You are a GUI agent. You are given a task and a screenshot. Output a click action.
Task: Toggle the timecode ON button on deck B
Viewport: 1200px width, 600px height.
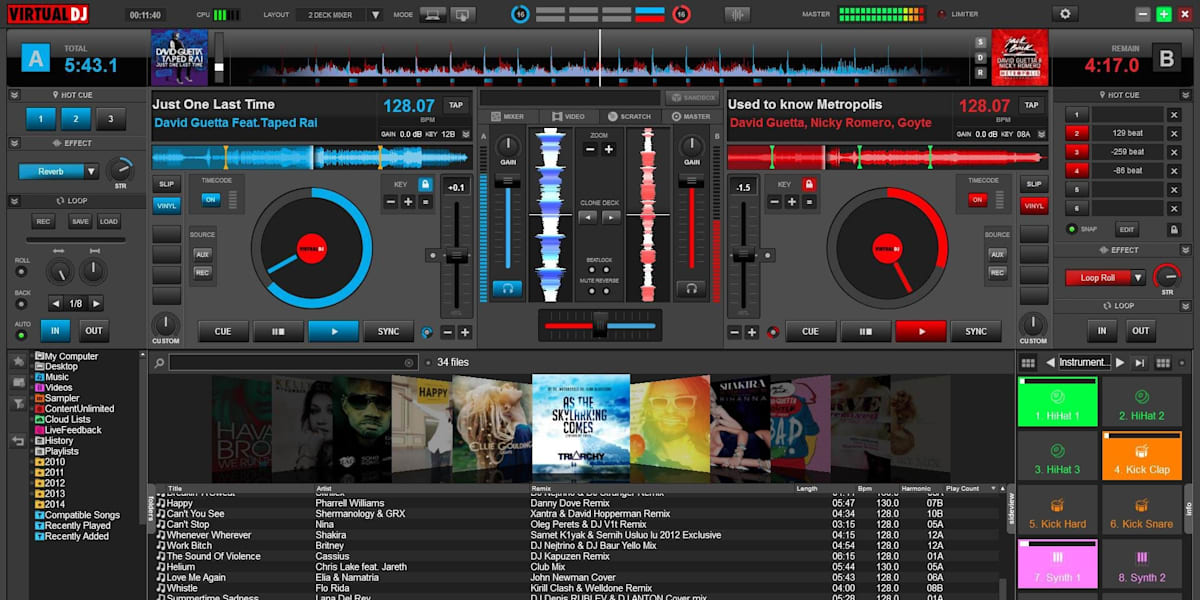pos(977,199)
